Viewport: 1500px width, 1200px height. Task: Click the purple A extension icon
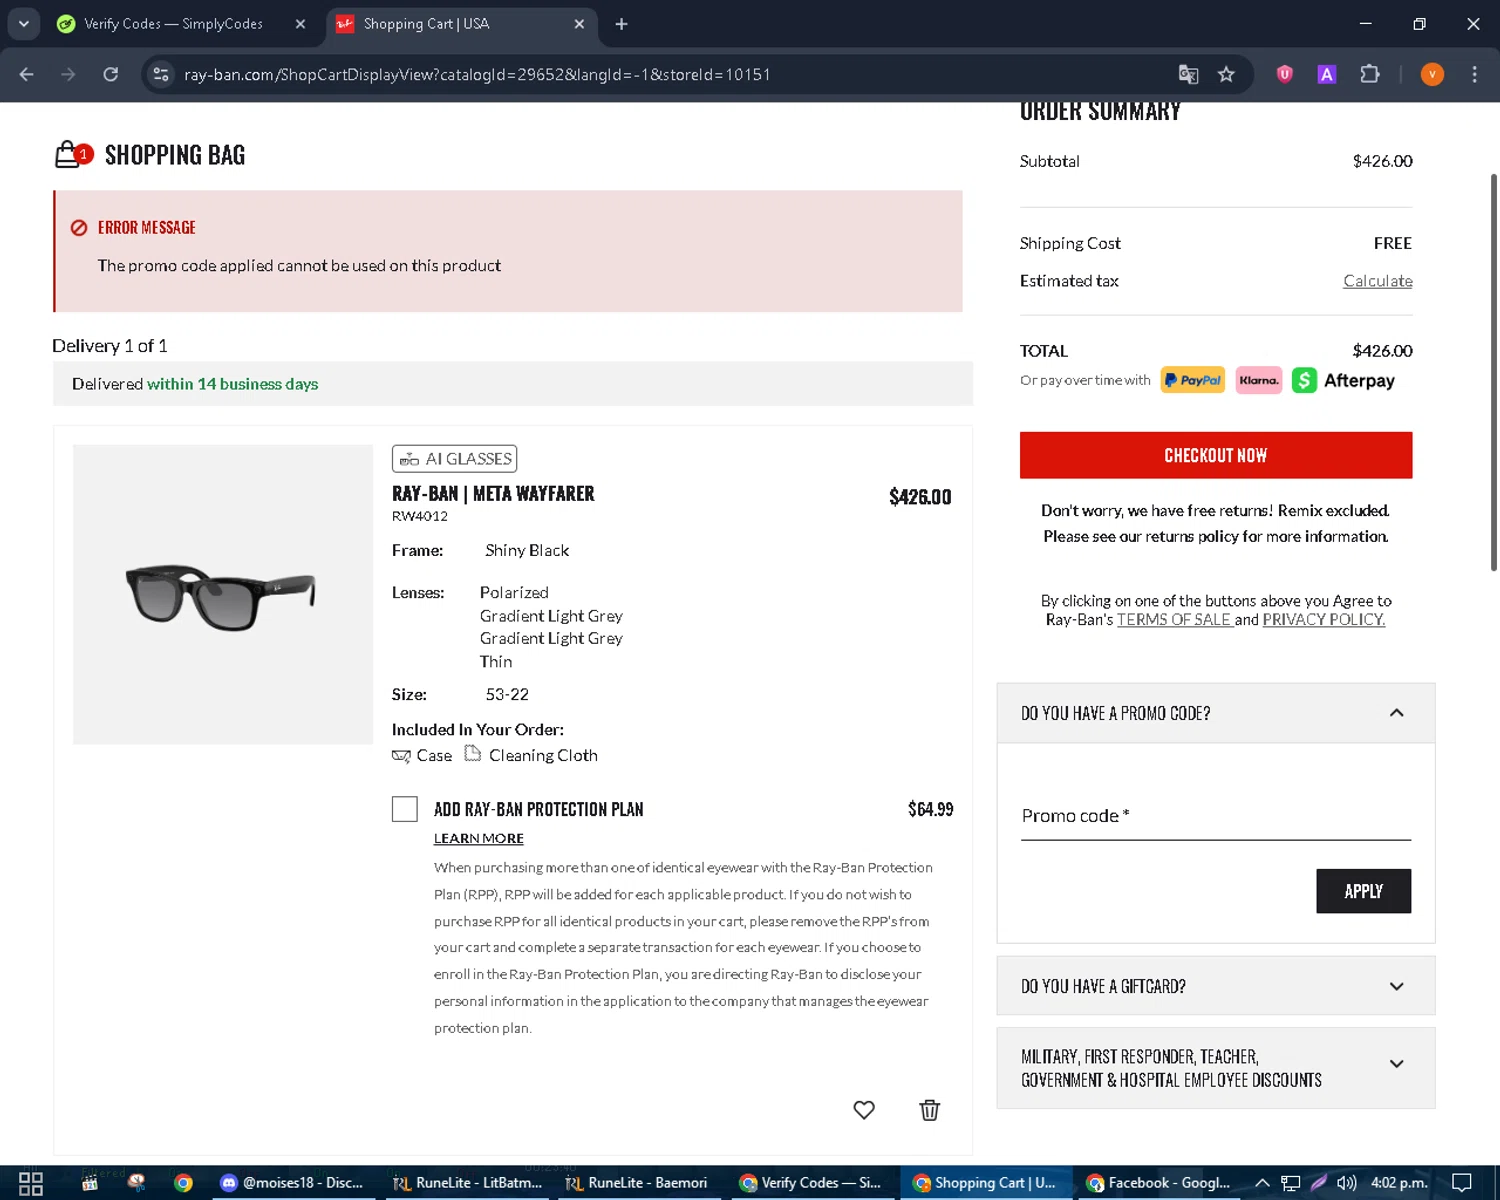click(x=1327, y=74)
